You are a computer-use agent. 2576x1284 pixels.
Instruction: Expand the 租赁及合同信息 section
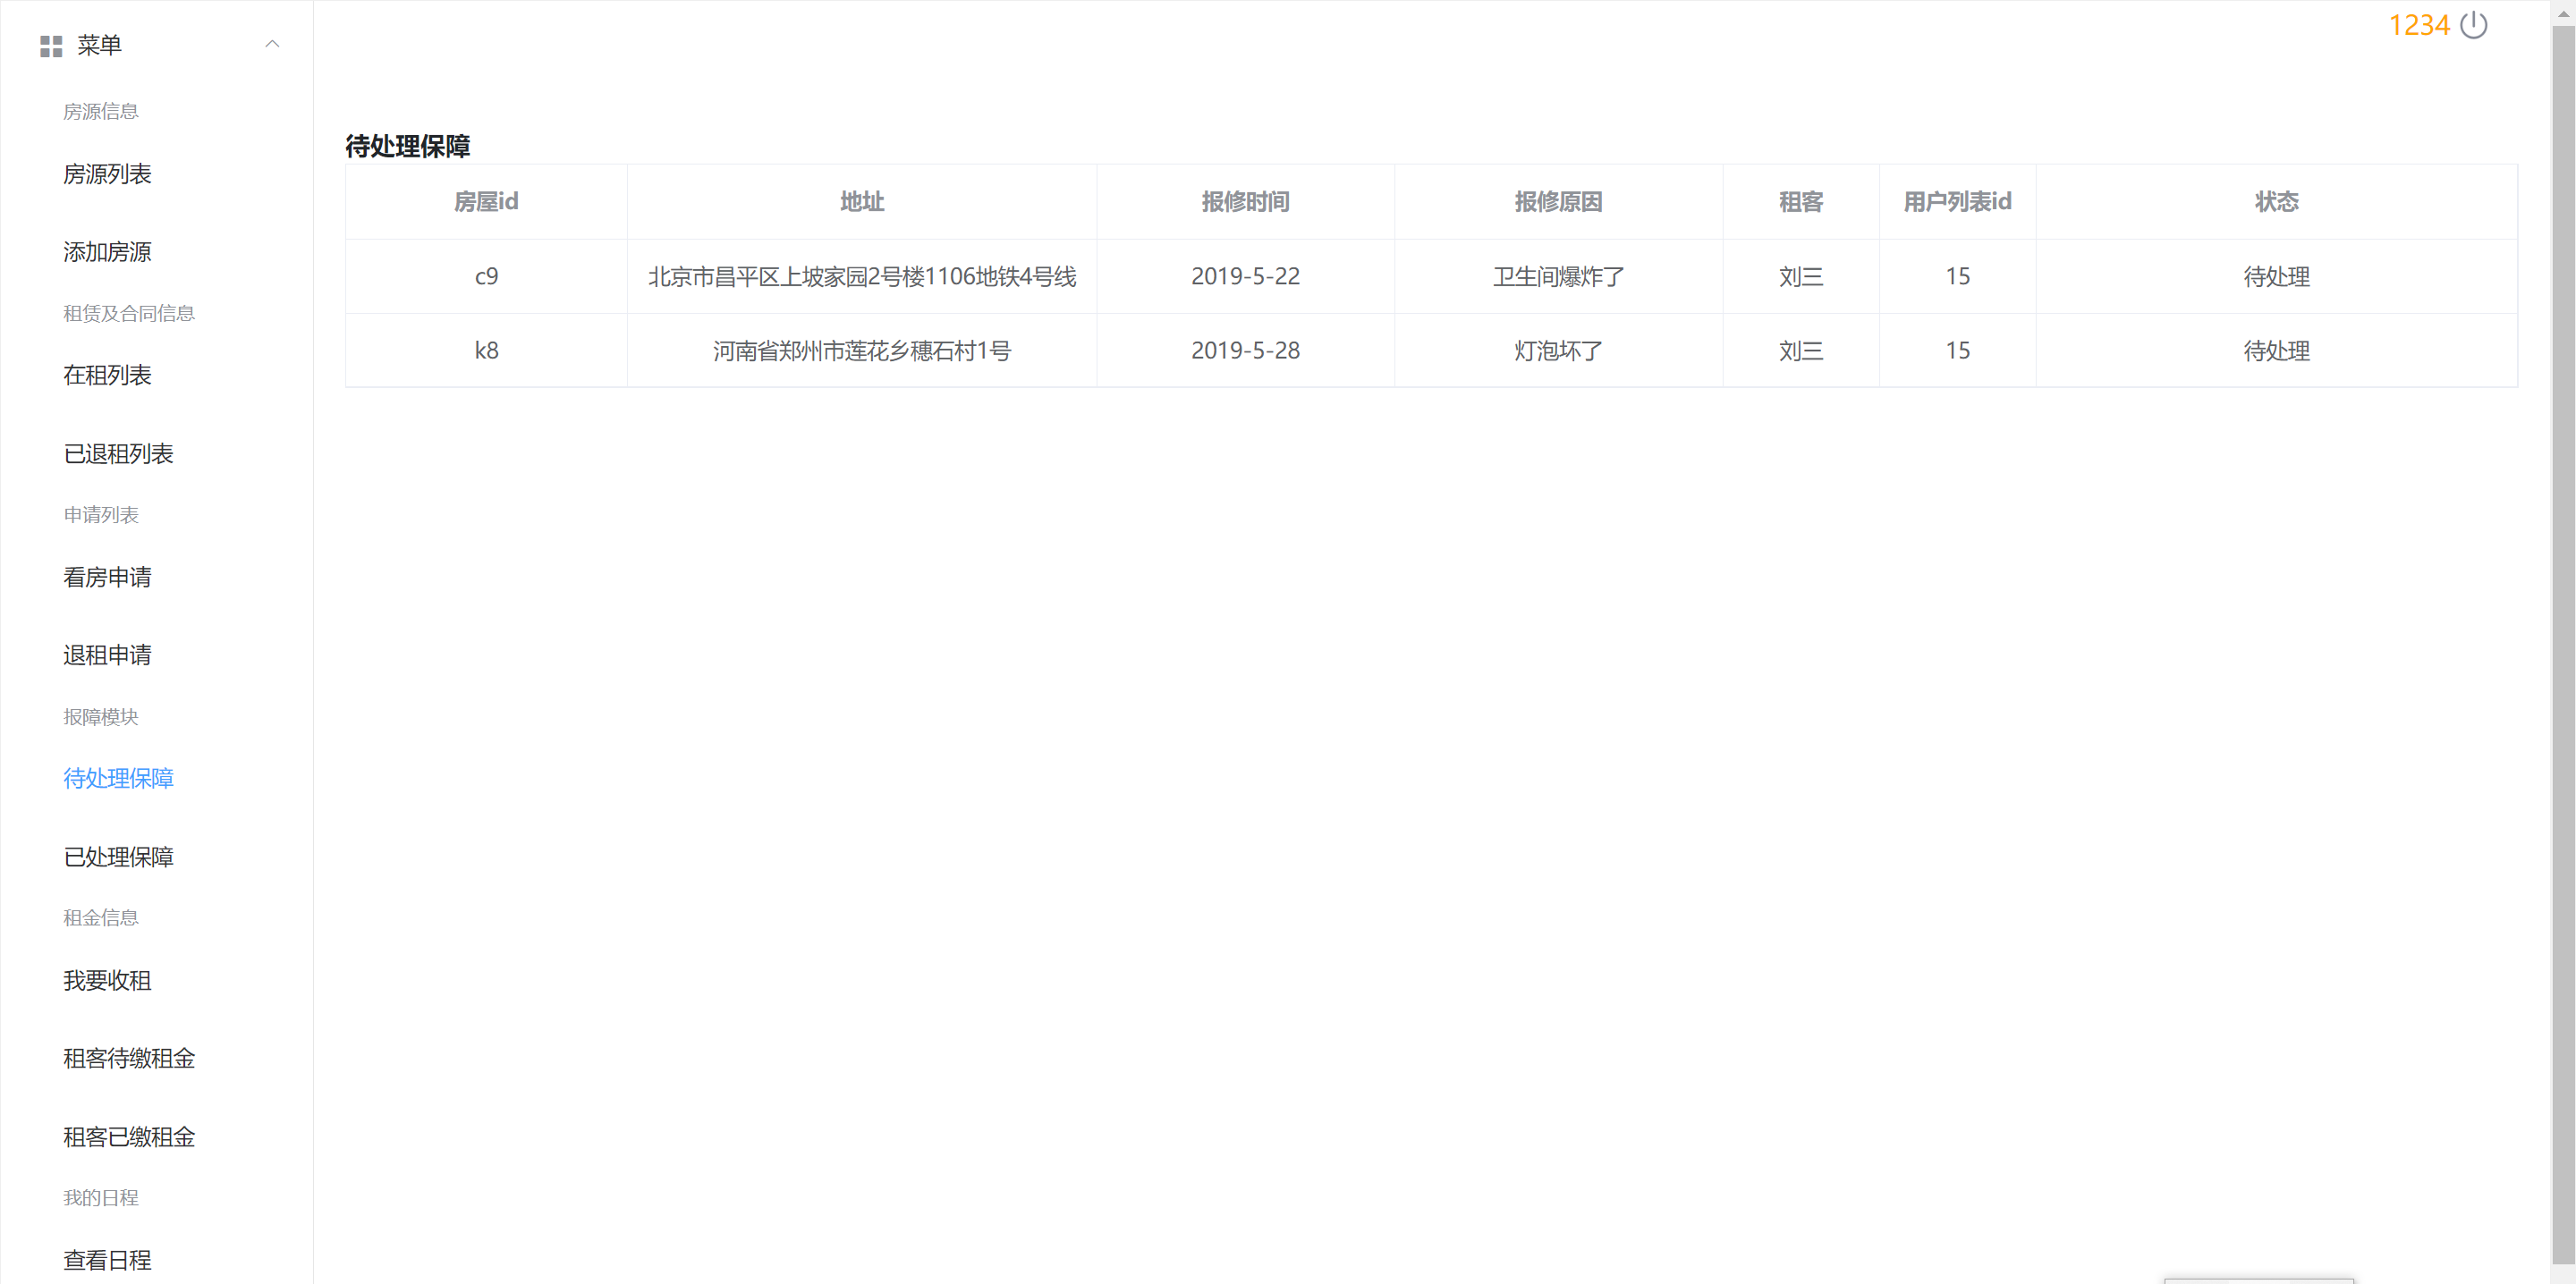pos(130,313)
